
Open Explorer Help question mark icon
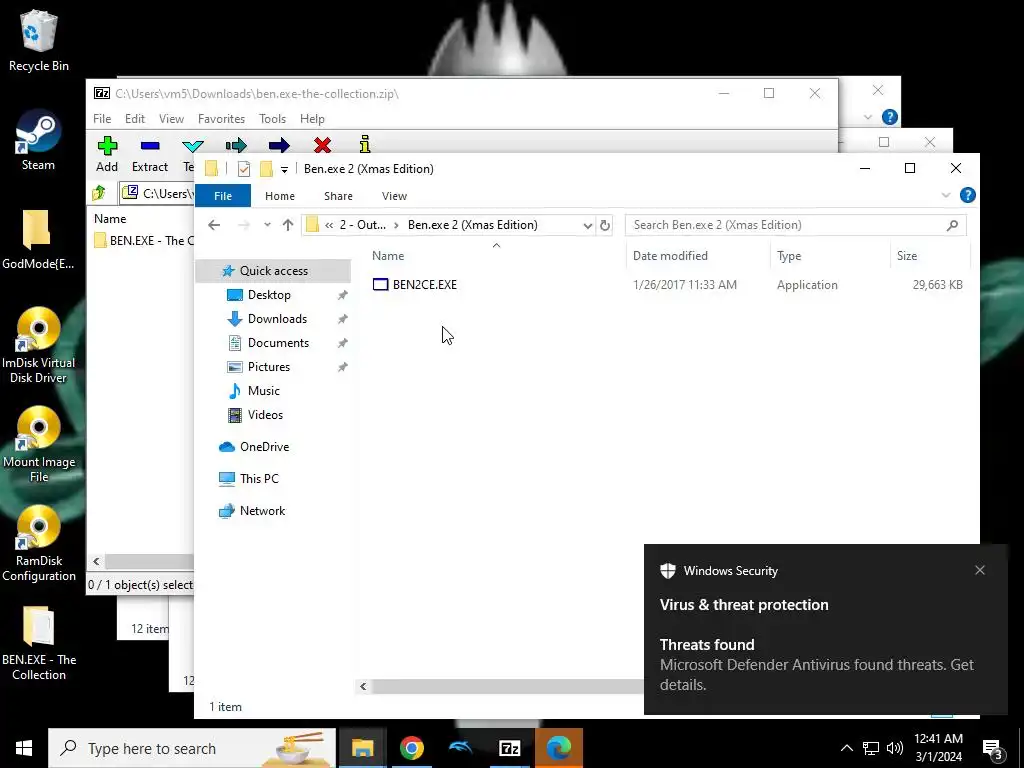click(x=968, y=195)
